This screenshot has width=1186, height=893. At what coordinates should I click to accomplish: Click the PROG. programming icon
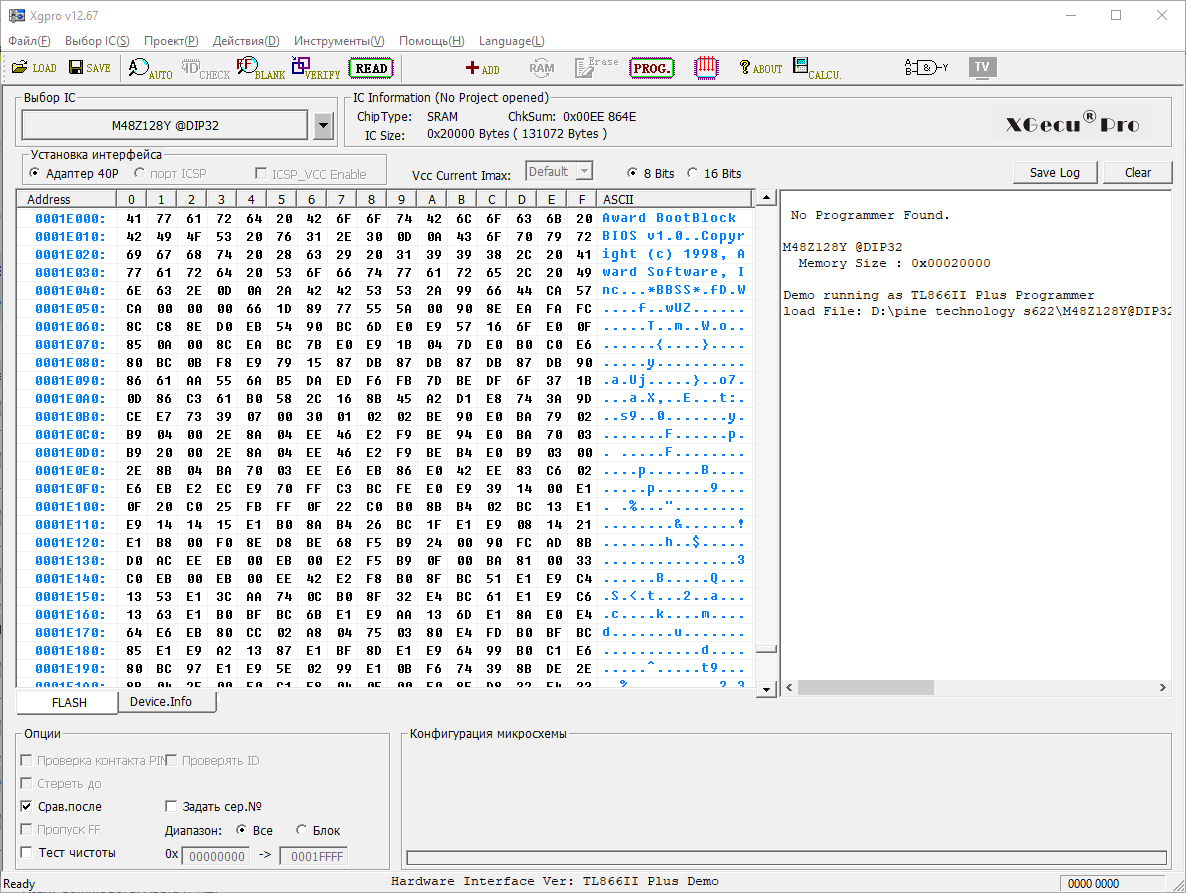click(x=651, y=68)
